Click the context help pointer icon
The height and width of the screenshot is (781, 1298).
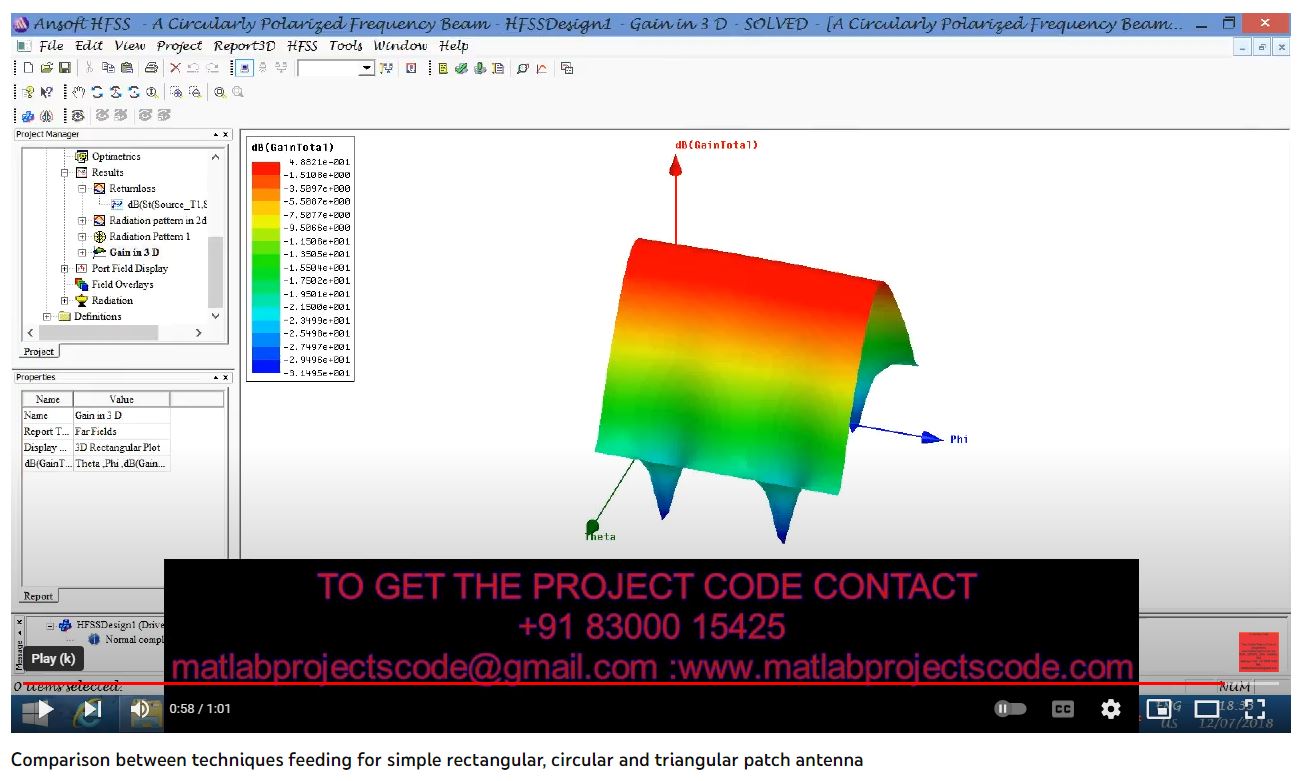click(47, 92)
